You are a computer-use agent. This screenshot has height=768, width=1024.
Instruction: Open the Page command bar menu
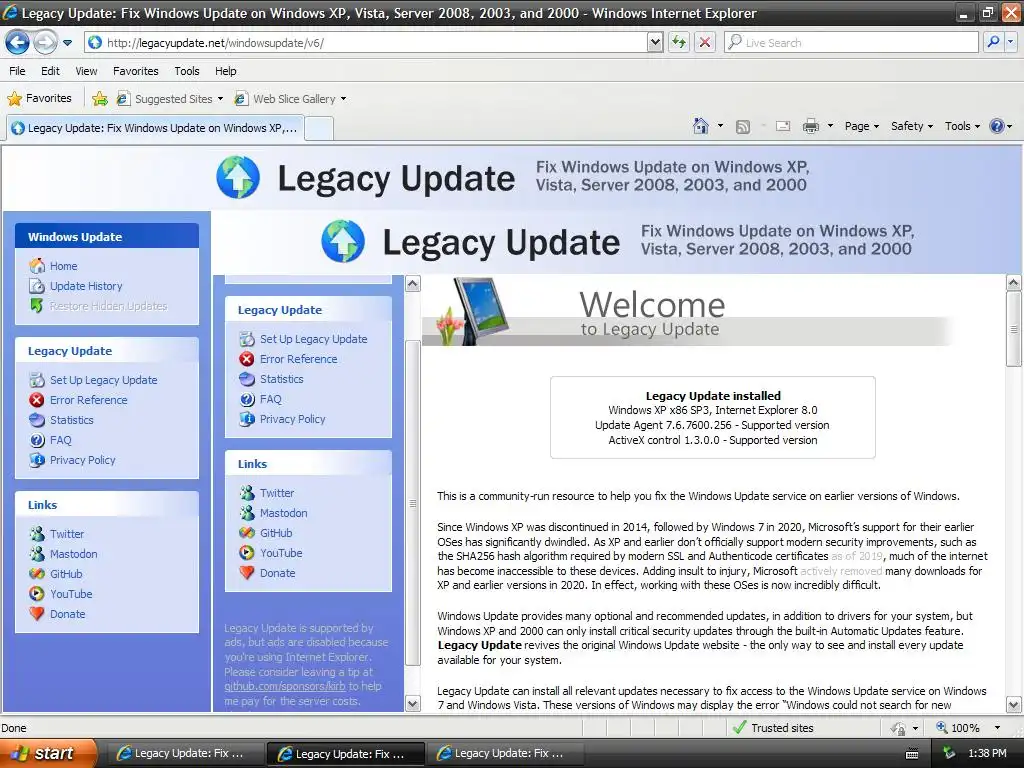tap(862, 126)
